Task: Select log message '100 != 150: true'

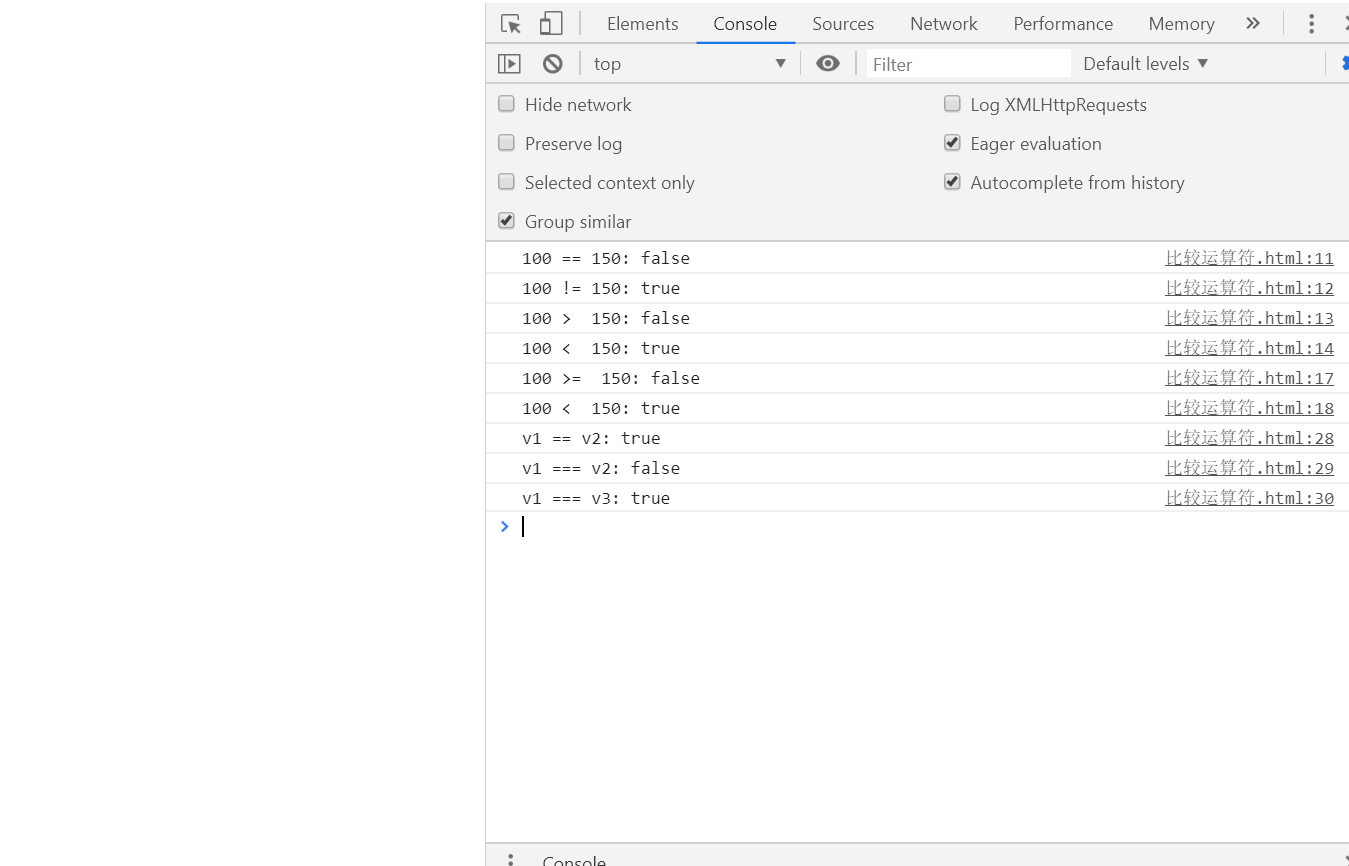Action: point(601,288)
